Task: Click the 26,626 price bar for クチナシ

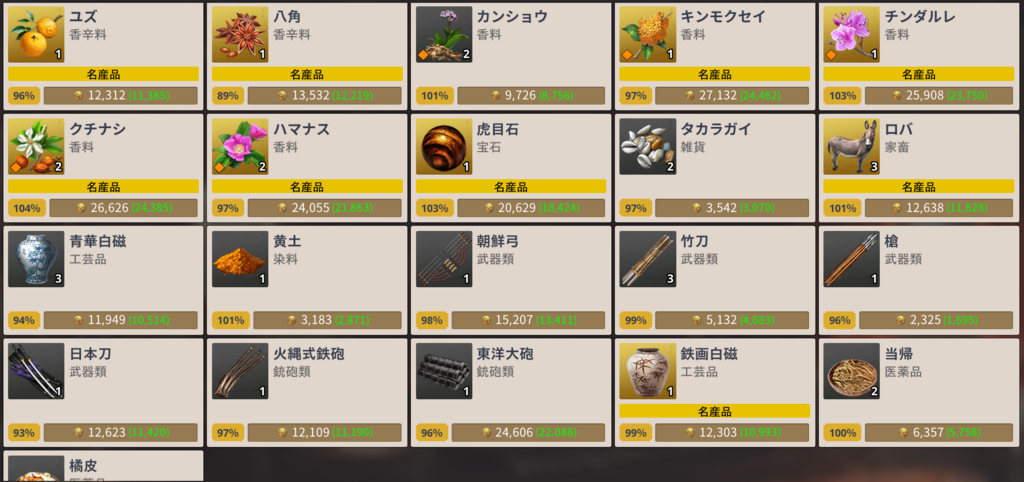Action: click(123, 208)
